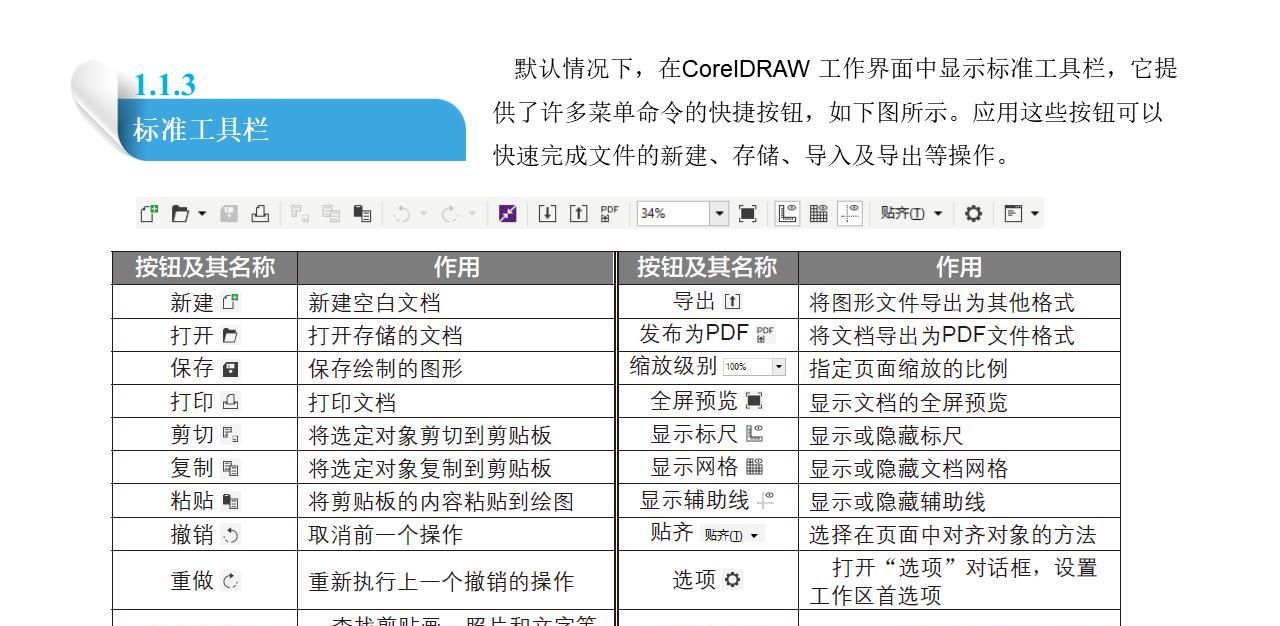Open the 34% zoom level dropdown arrow

719,213
